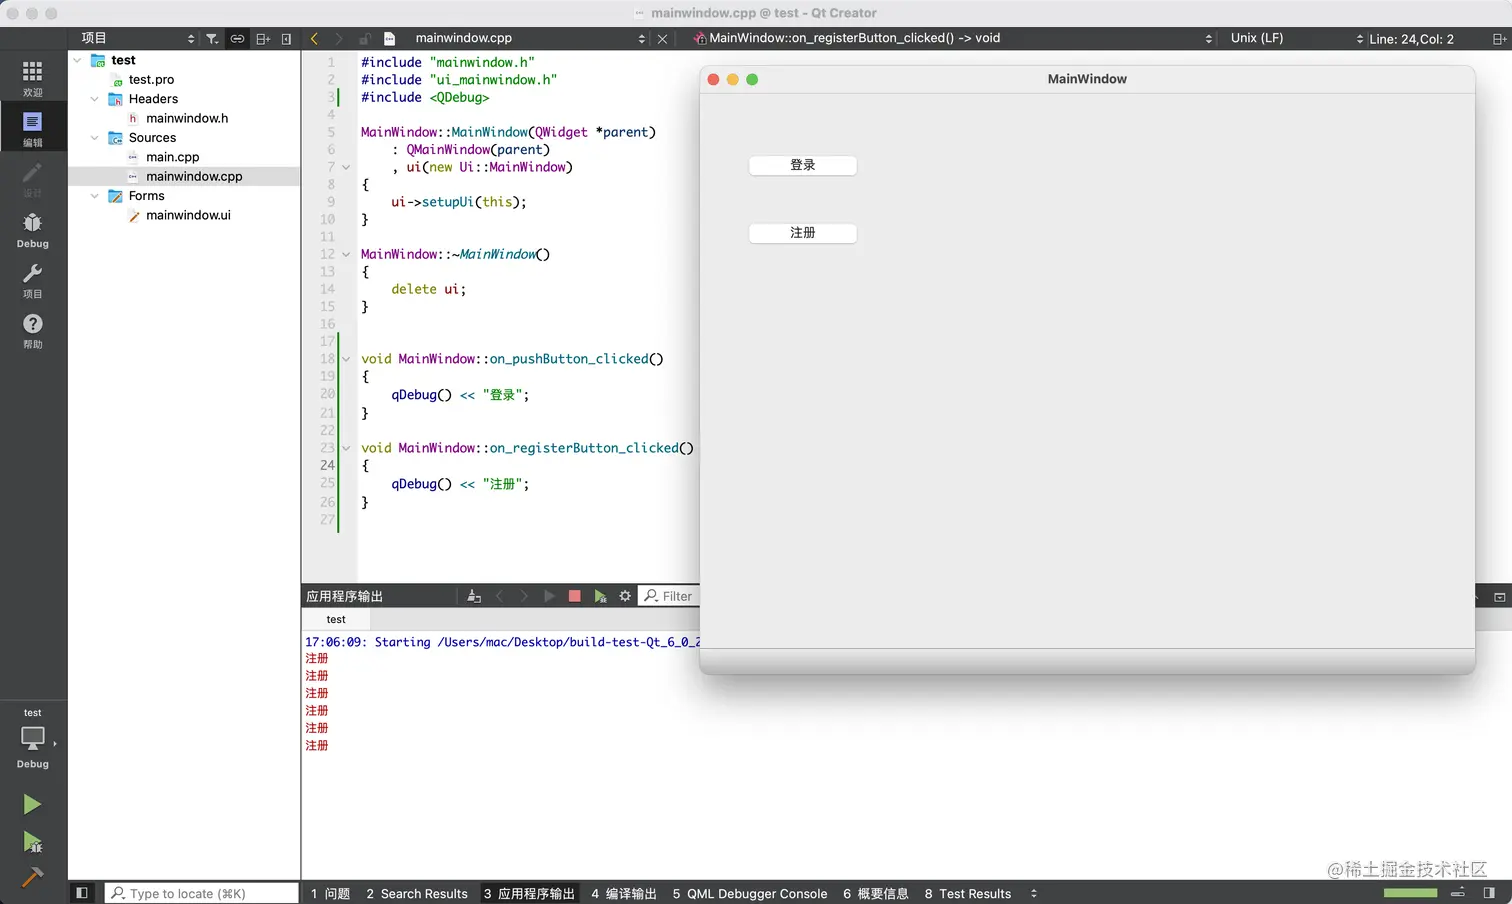Switch to 编辑 (Edit) mode

click(33, 128)
